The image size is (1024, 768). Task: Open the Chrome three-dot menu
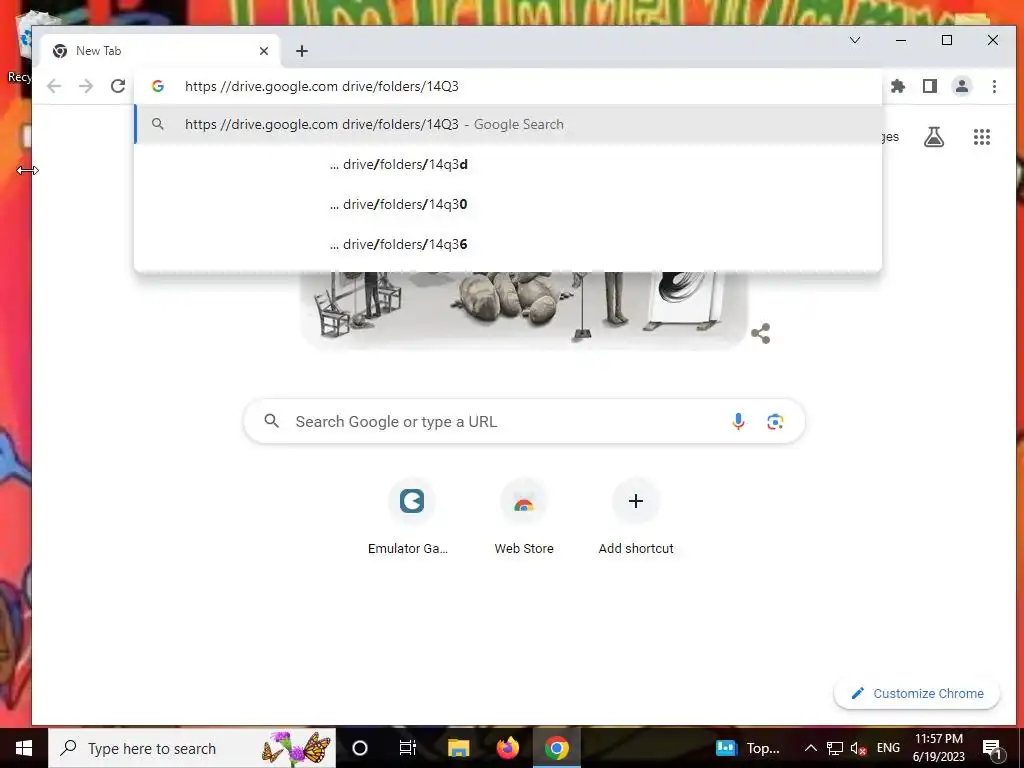coord(994,86)
